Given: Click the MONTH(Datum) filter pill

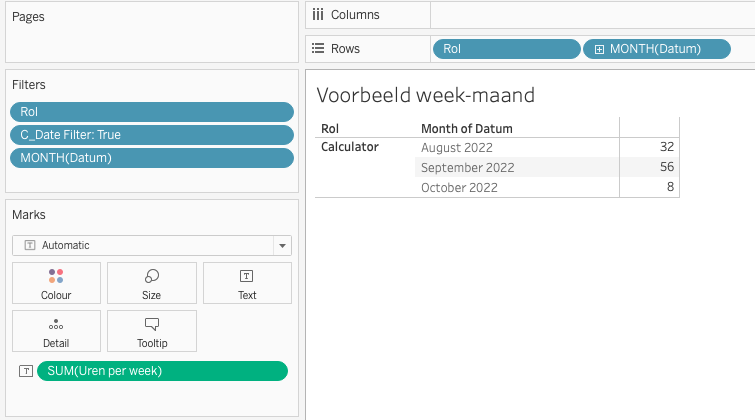Looking at the screenshot, I should pos(152,157).
